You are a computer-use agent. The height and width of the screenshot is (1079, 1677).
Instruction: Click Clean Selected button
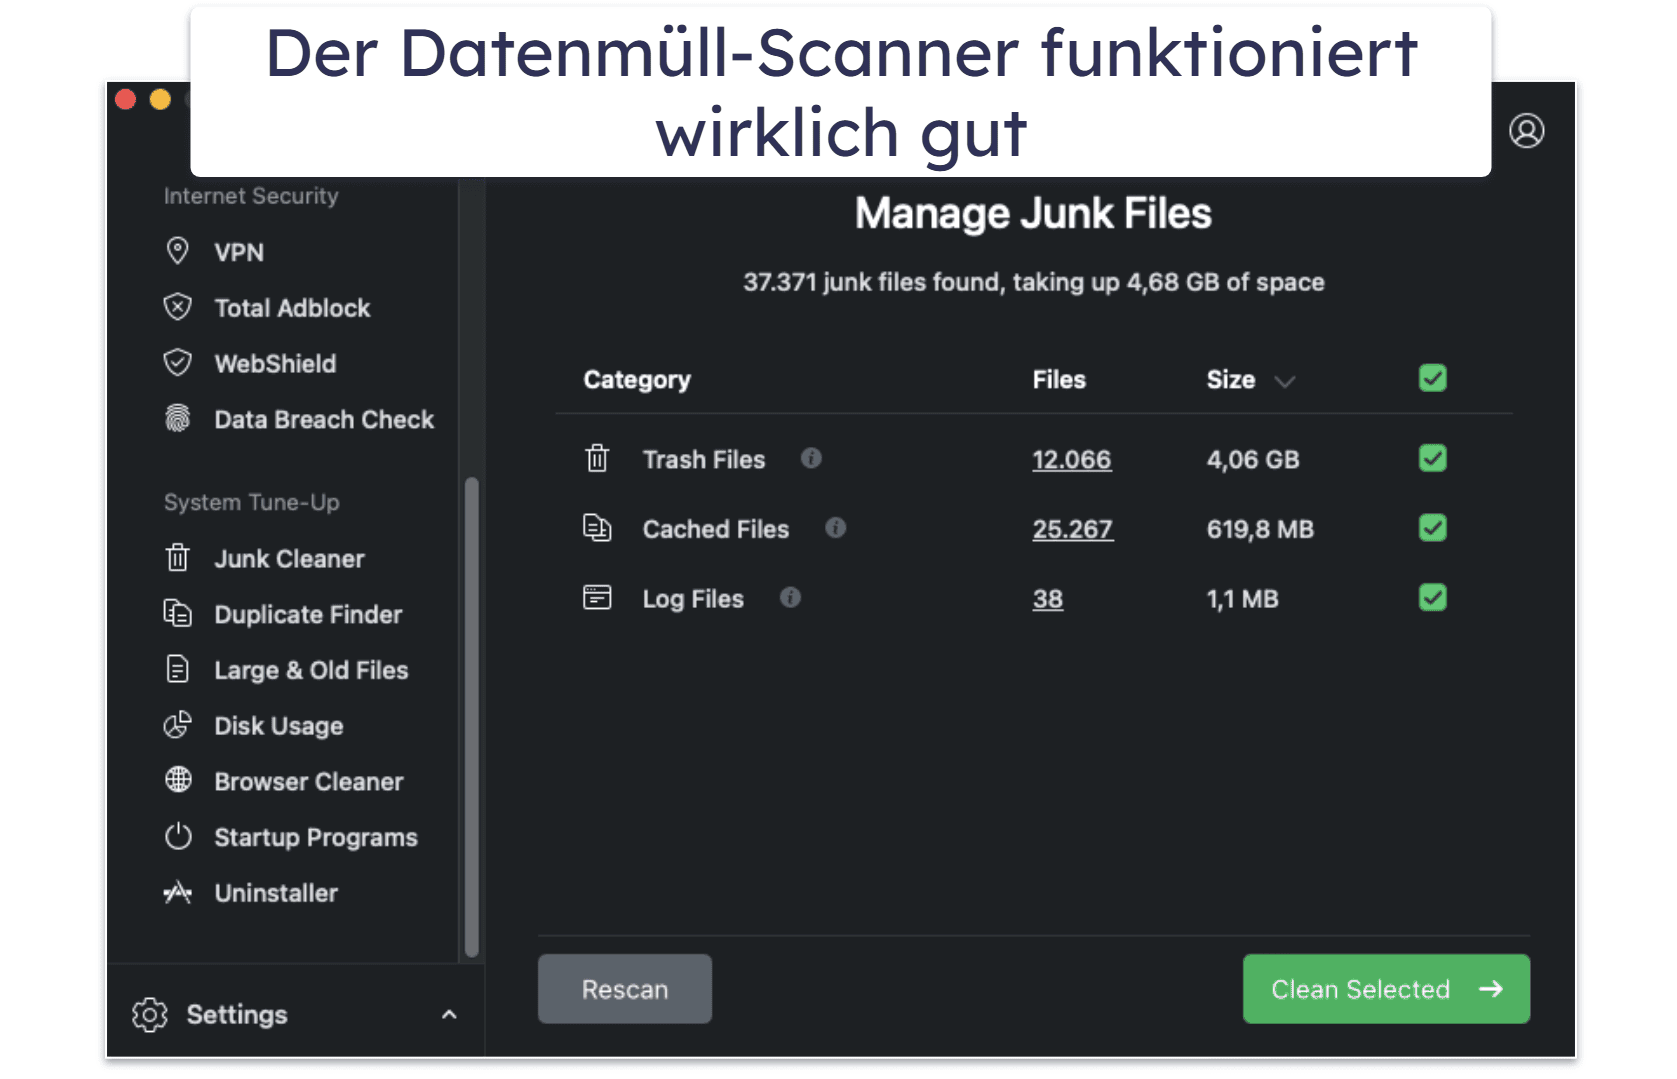(x=1386, y=989)
